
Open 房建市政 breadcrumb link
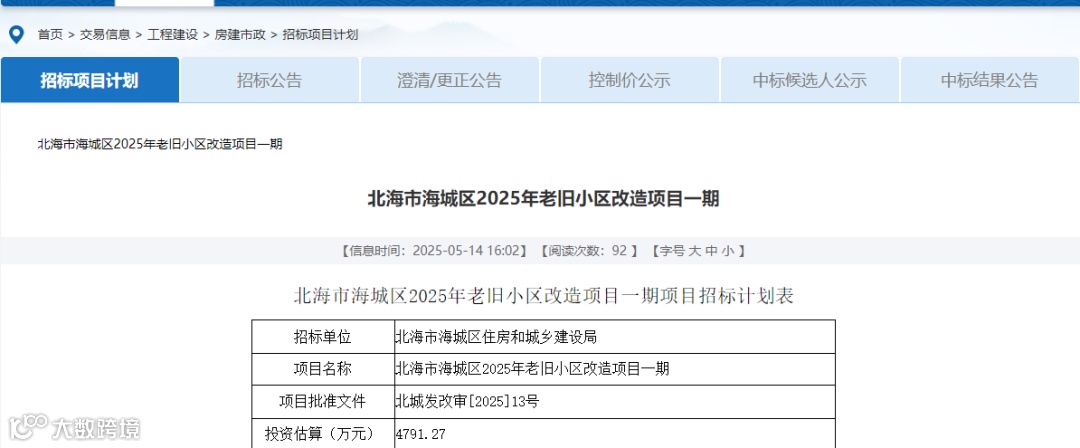(240, 34)
